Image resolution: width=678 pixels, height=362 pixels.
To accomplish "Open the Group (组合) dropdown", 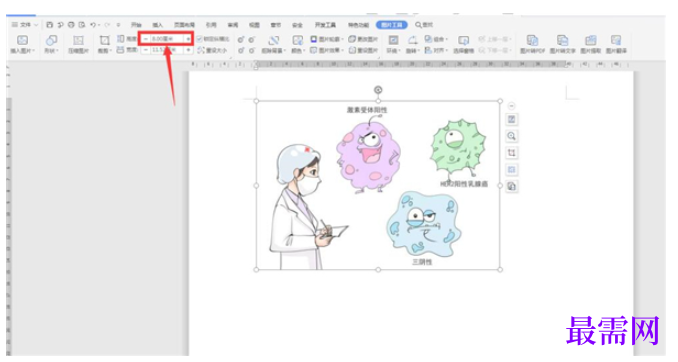I will [436, 39].
